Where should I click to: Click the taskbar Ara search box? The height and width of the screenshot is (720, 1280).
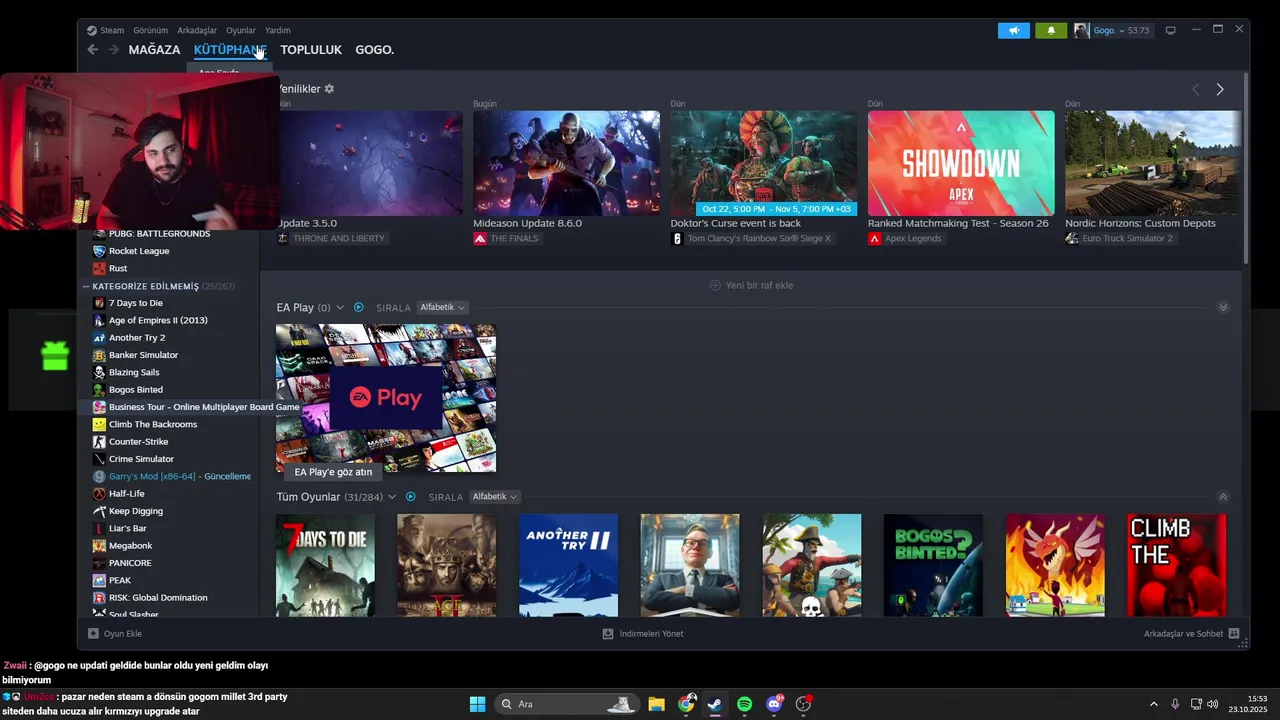[567, 704]
